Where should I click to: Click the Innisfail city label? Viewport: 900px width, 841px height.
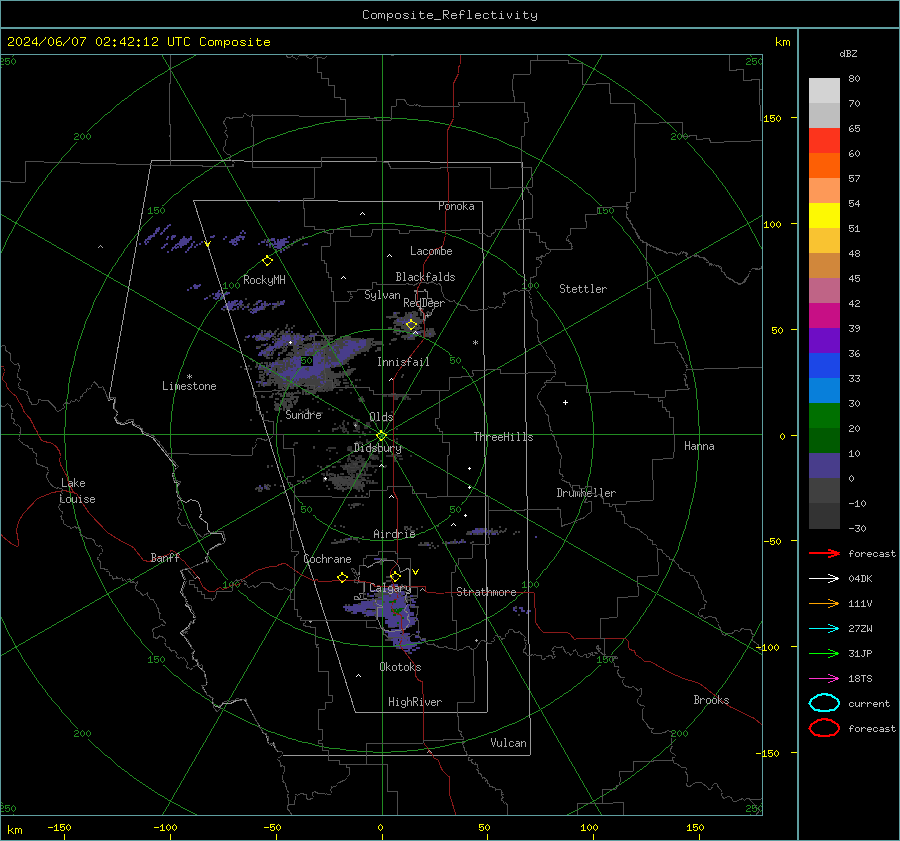click(x=403, y=362)
